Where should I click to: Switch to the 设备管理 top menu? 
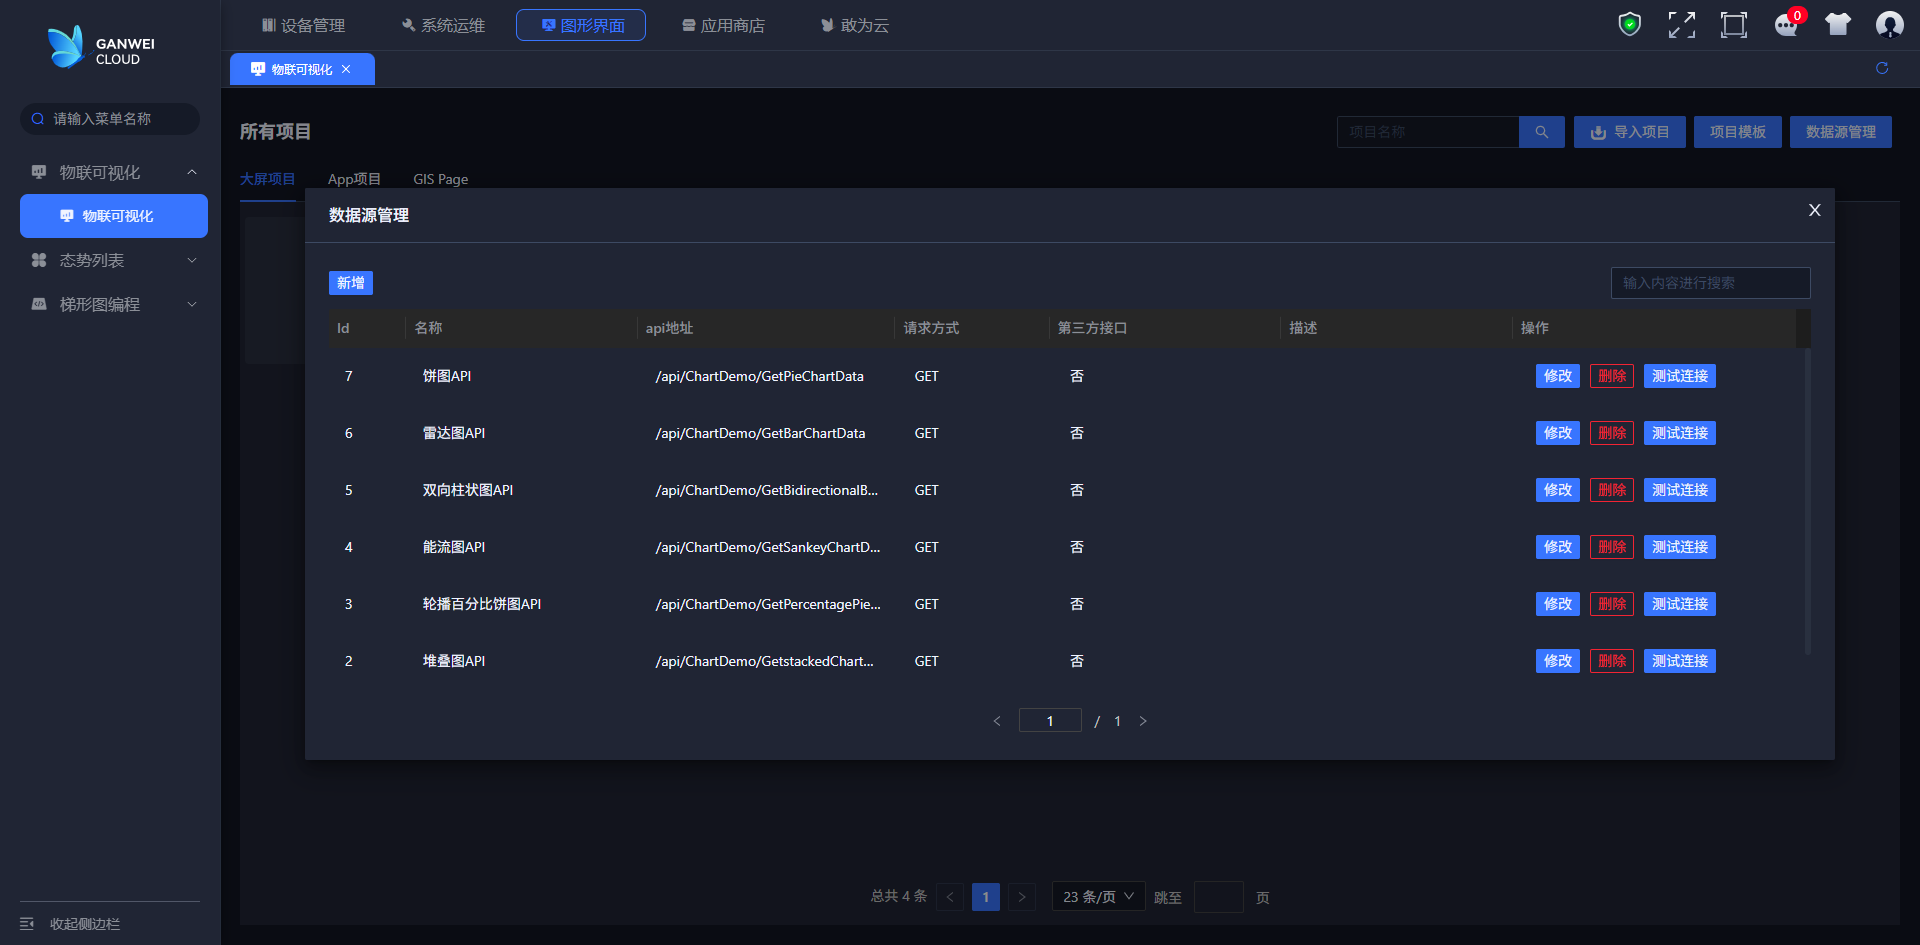(303, 25)
